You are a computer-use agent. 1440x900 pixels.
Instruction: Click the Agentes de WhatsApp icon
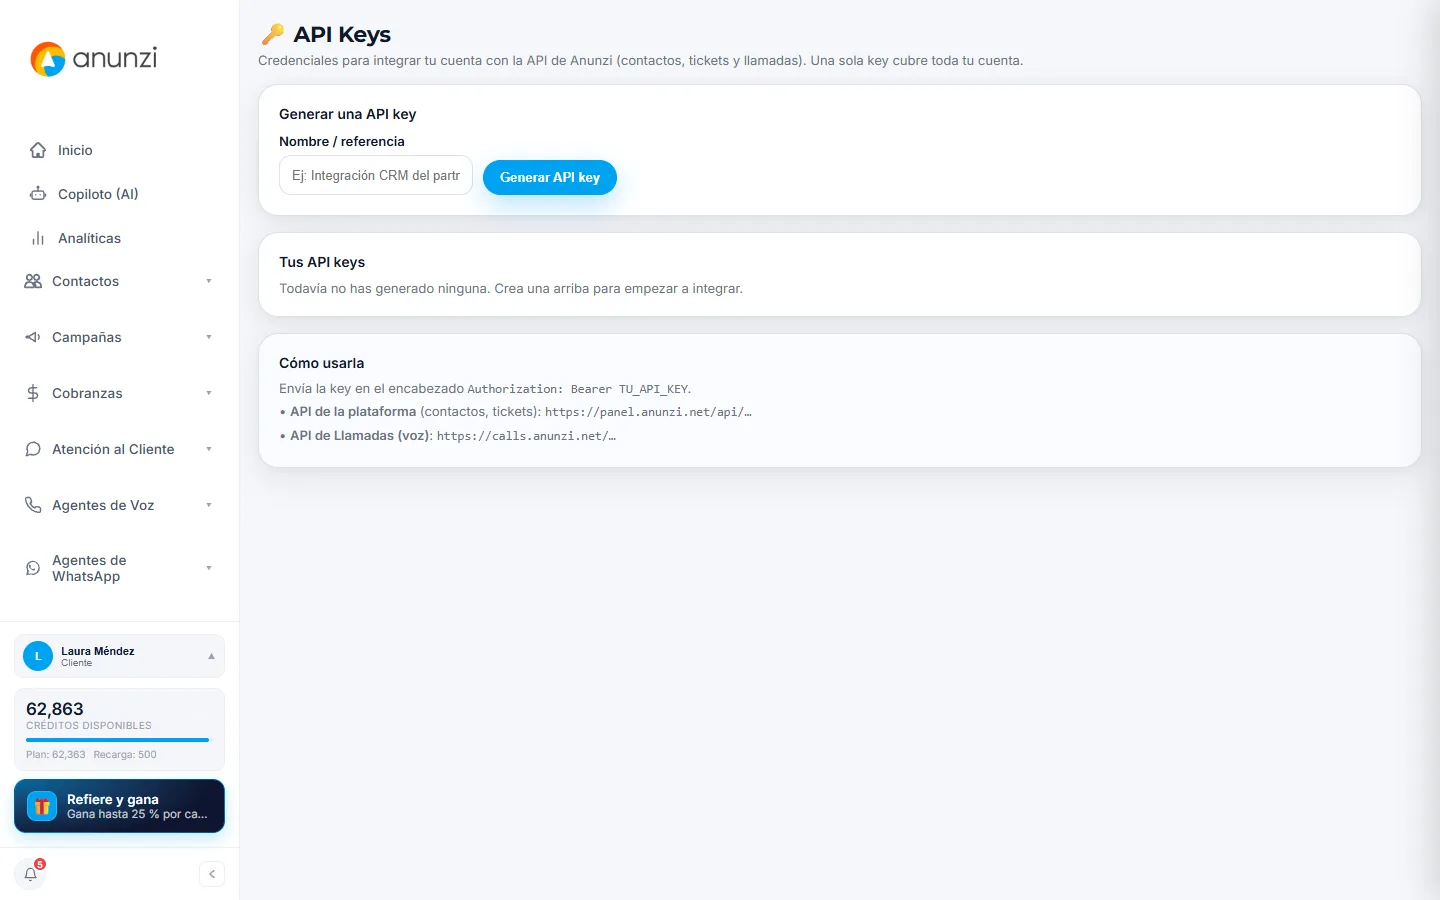33,568
